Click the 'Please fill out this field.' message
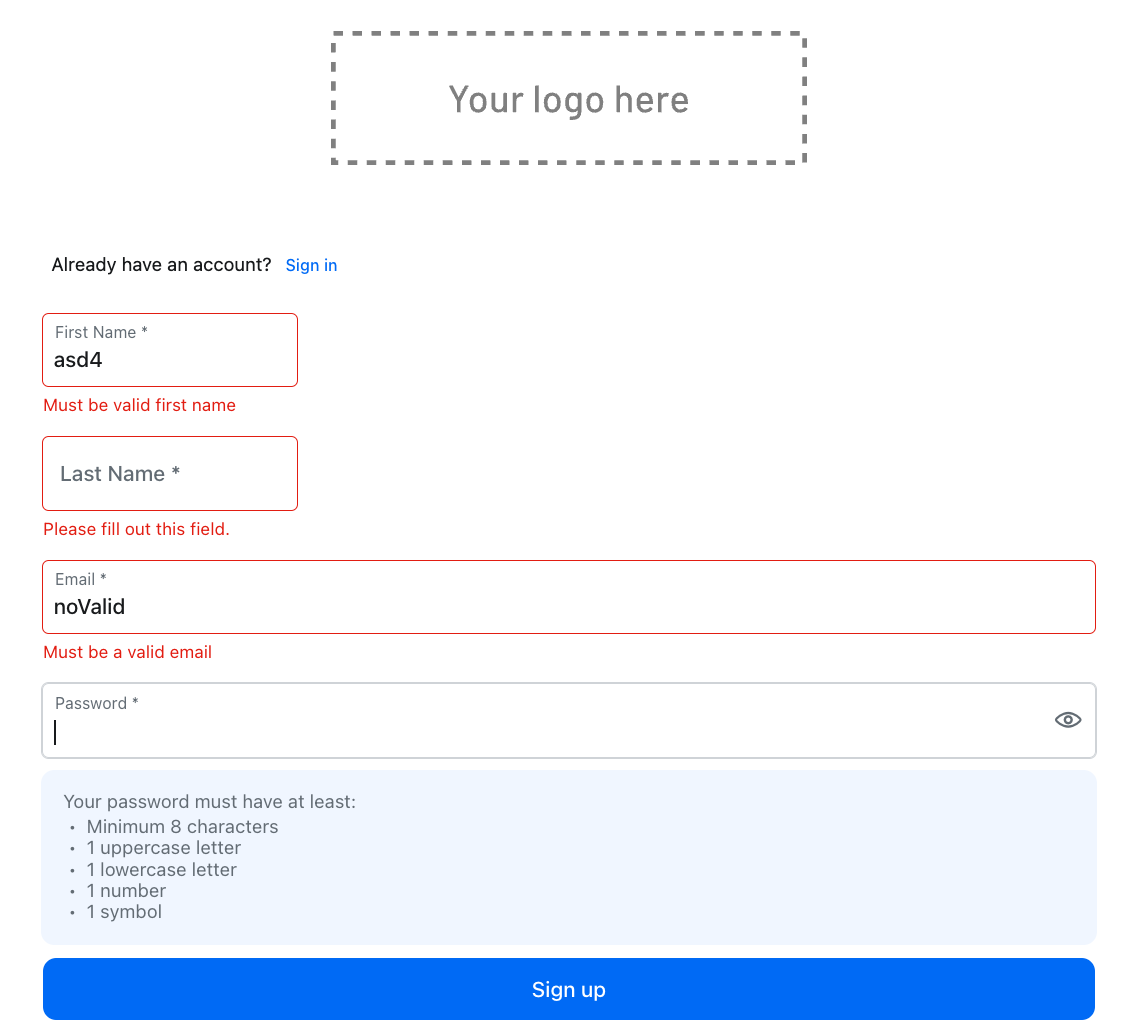The width and height of the screenshot is (1134, 1031). tap(137, 529)
